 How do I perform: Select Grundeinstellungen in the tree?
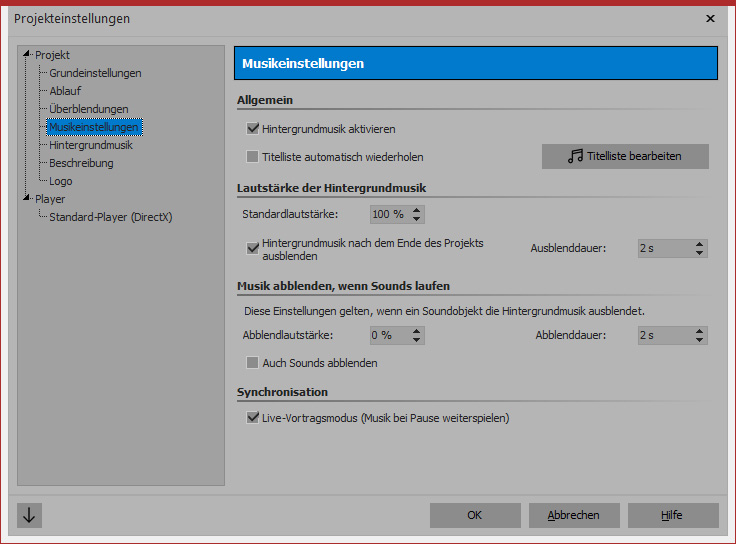(x=95, y=73)
